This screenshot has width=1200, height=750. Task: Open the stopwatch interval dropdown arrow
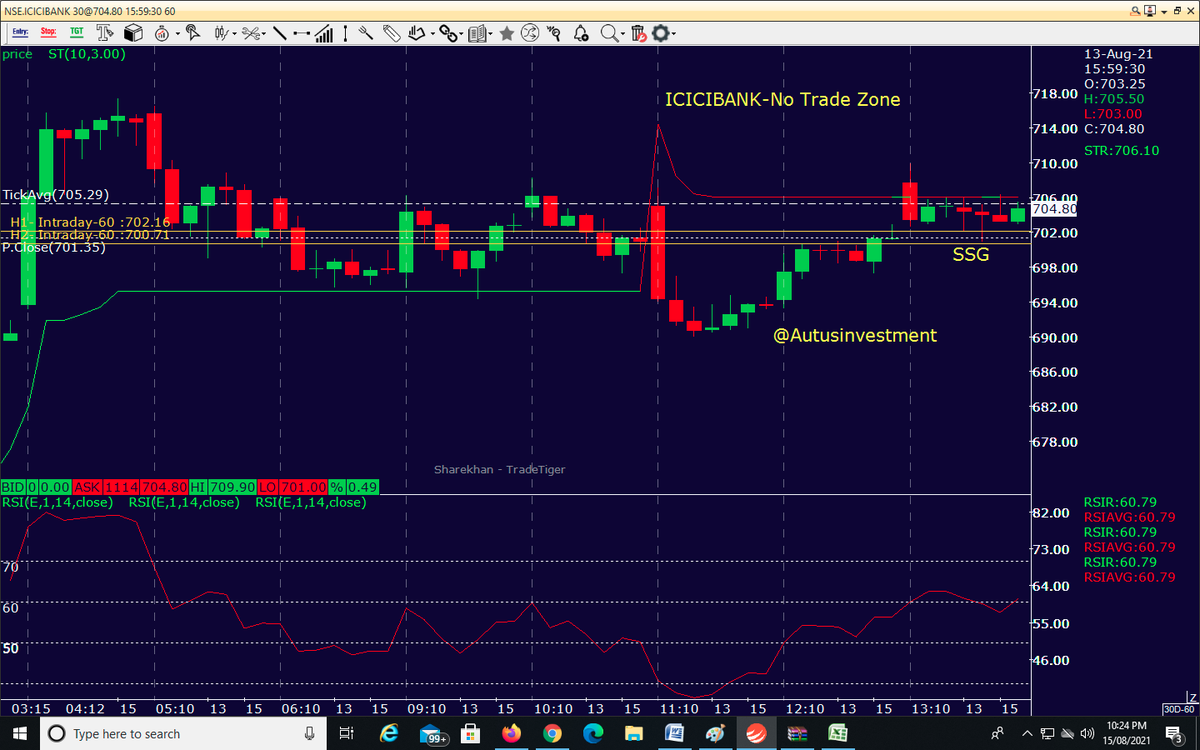(x=176, y=34)
